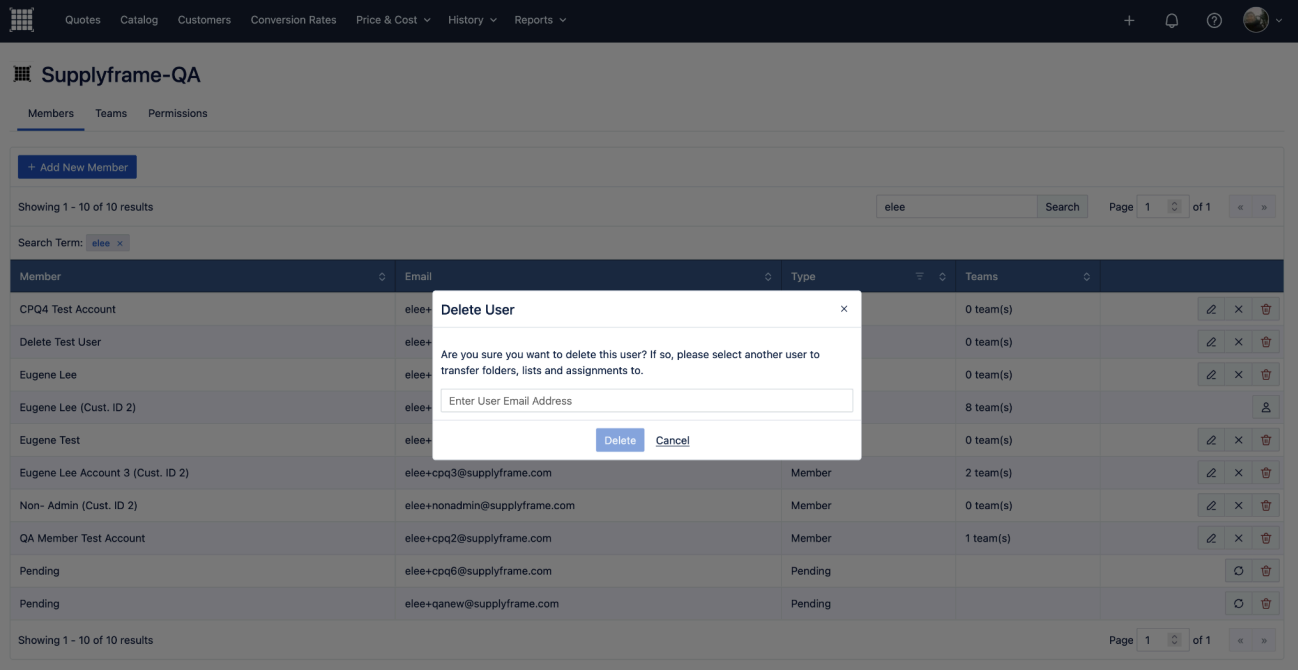The height and width of the screenshot is (670, 1298).
Task: Click the x icon for Delete Test User
Action: point(1238,342)
